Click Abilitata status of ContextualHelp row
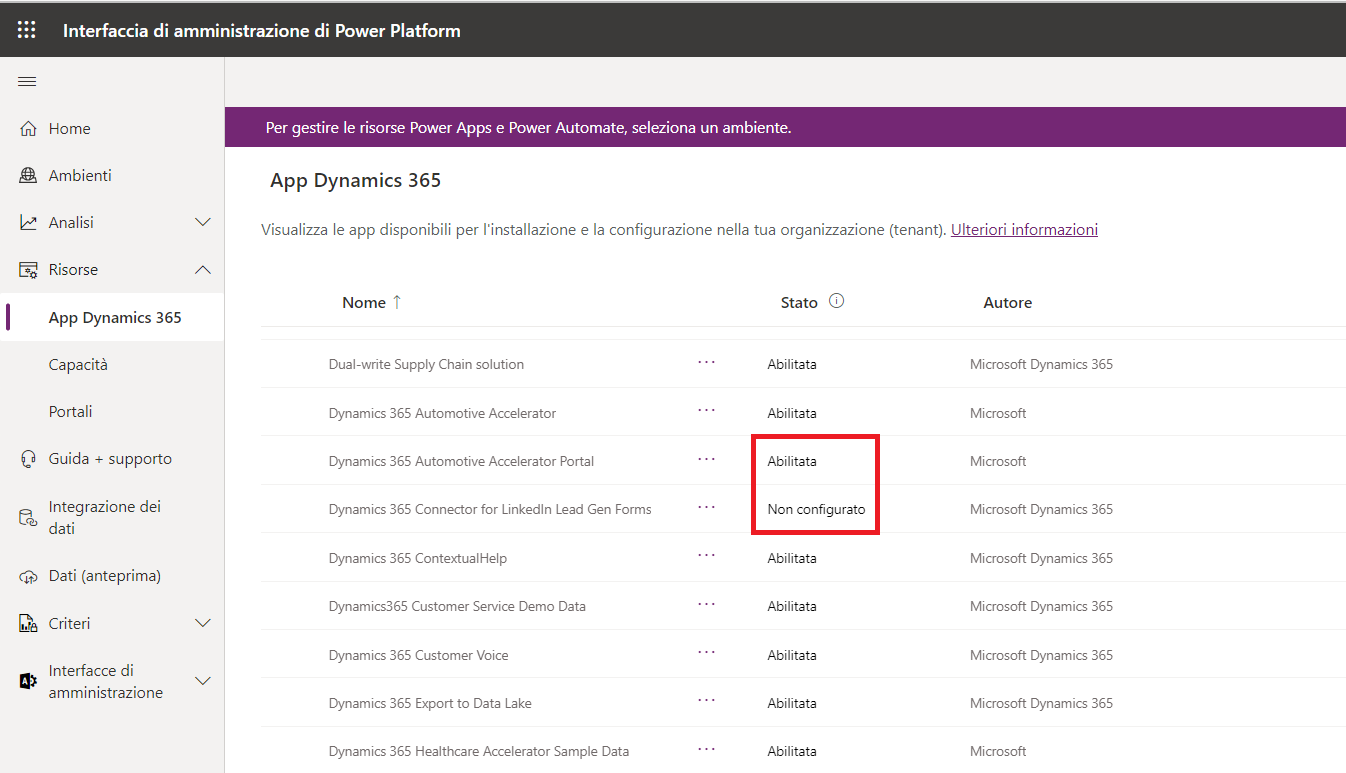Screen dimensions: 1346x773 [x=792, y=558]
